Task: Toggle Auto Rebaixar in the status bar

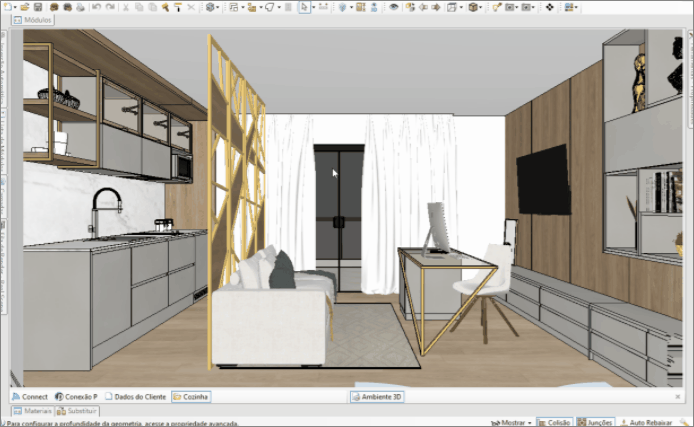Action: pos(650,422)
